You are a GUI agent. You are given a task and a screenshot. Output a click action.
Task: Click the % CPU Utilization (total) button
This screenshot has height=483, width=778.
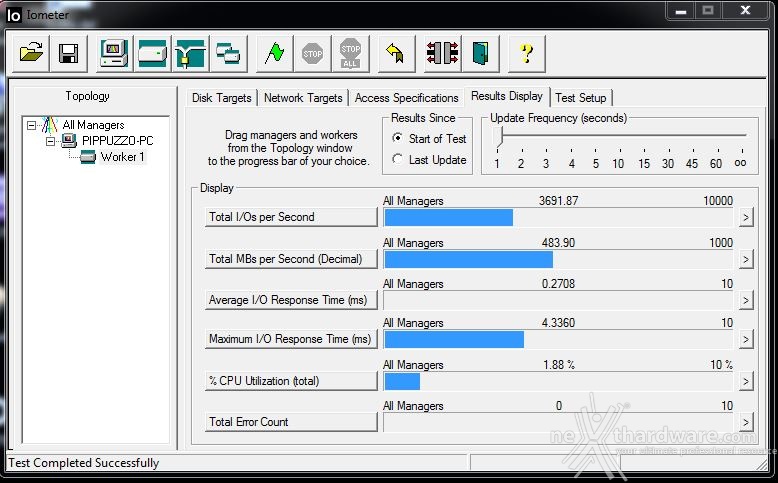tap(291, 381)
